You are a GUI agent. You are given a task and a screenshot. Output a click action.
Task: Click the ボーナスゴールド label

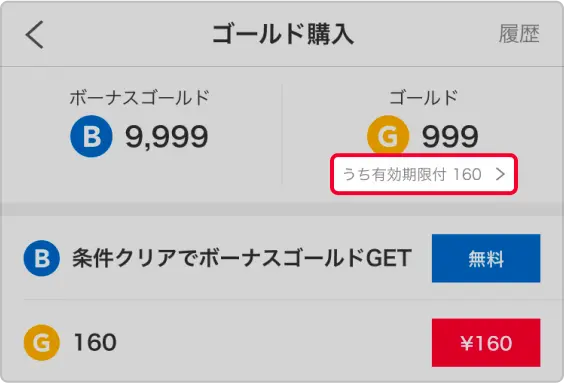click(139, 97)
